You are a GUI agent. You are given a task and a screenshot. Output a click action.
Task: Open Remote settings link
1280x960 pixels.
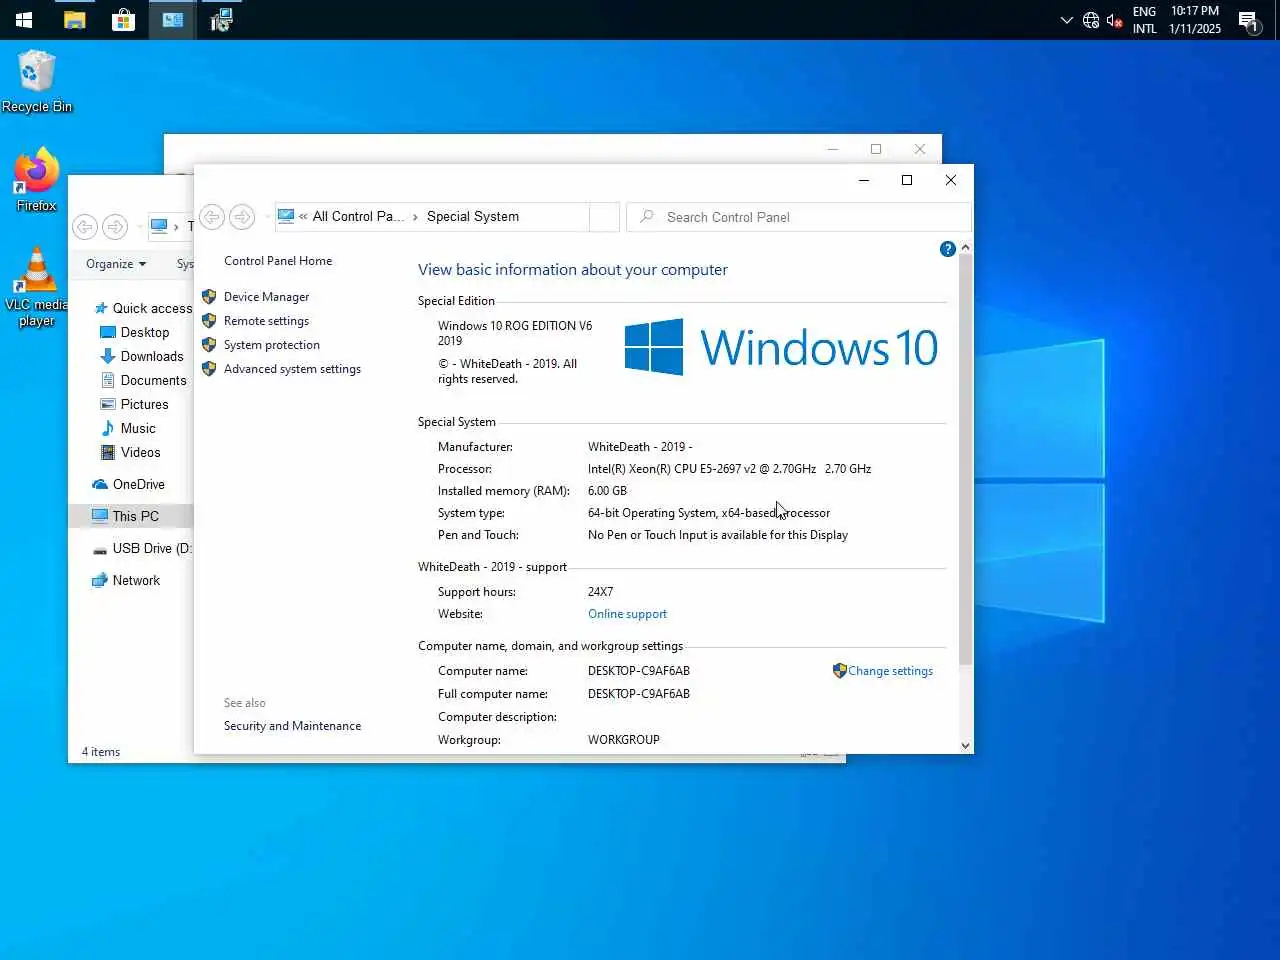(x=266, y=321)
